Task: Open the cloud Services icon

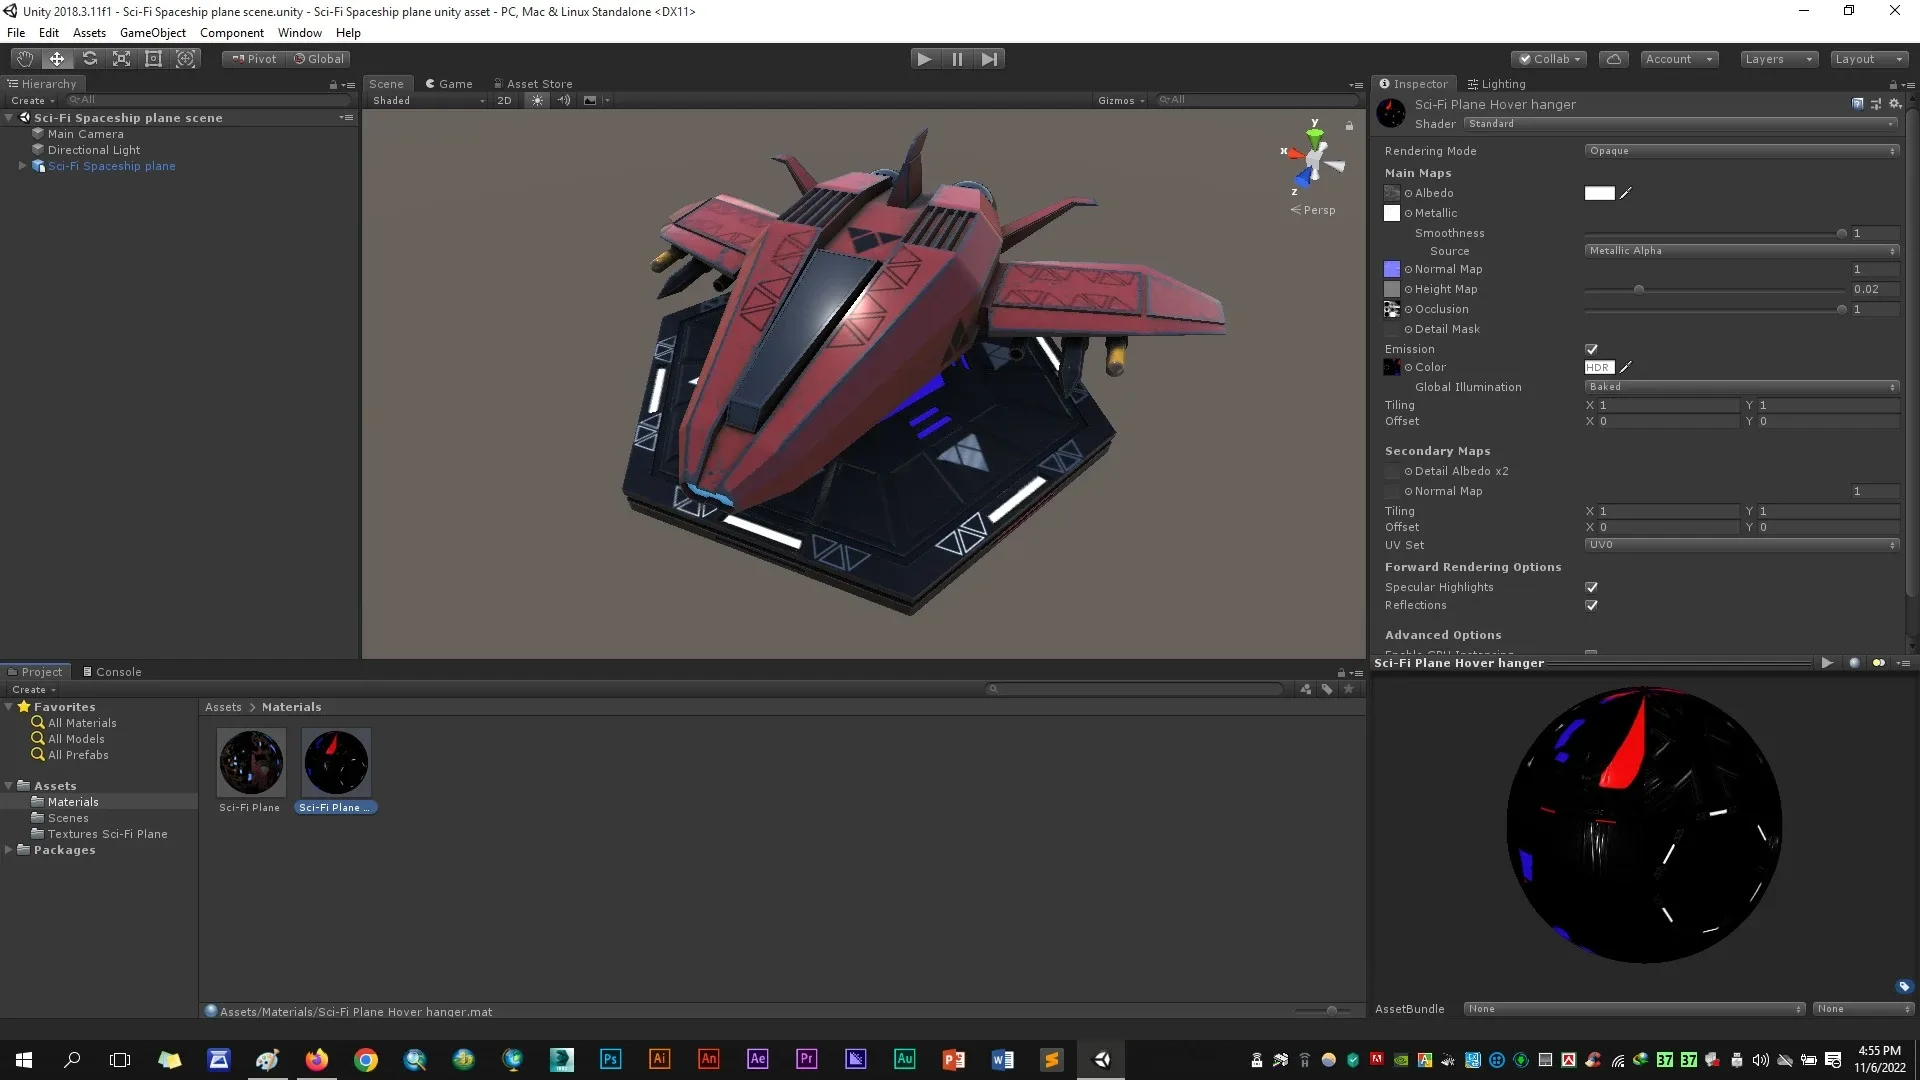Action: tap(1613, 59)
